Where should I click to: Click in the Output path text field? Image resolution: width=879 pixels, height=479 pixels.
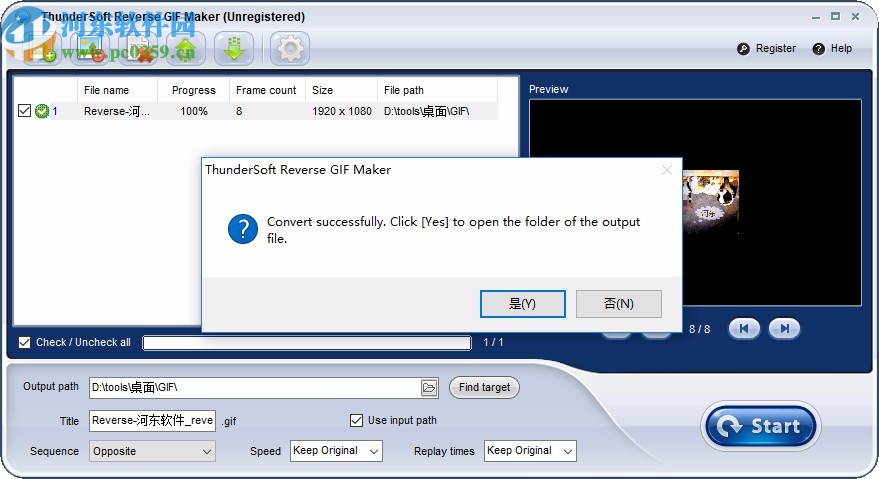255,388
